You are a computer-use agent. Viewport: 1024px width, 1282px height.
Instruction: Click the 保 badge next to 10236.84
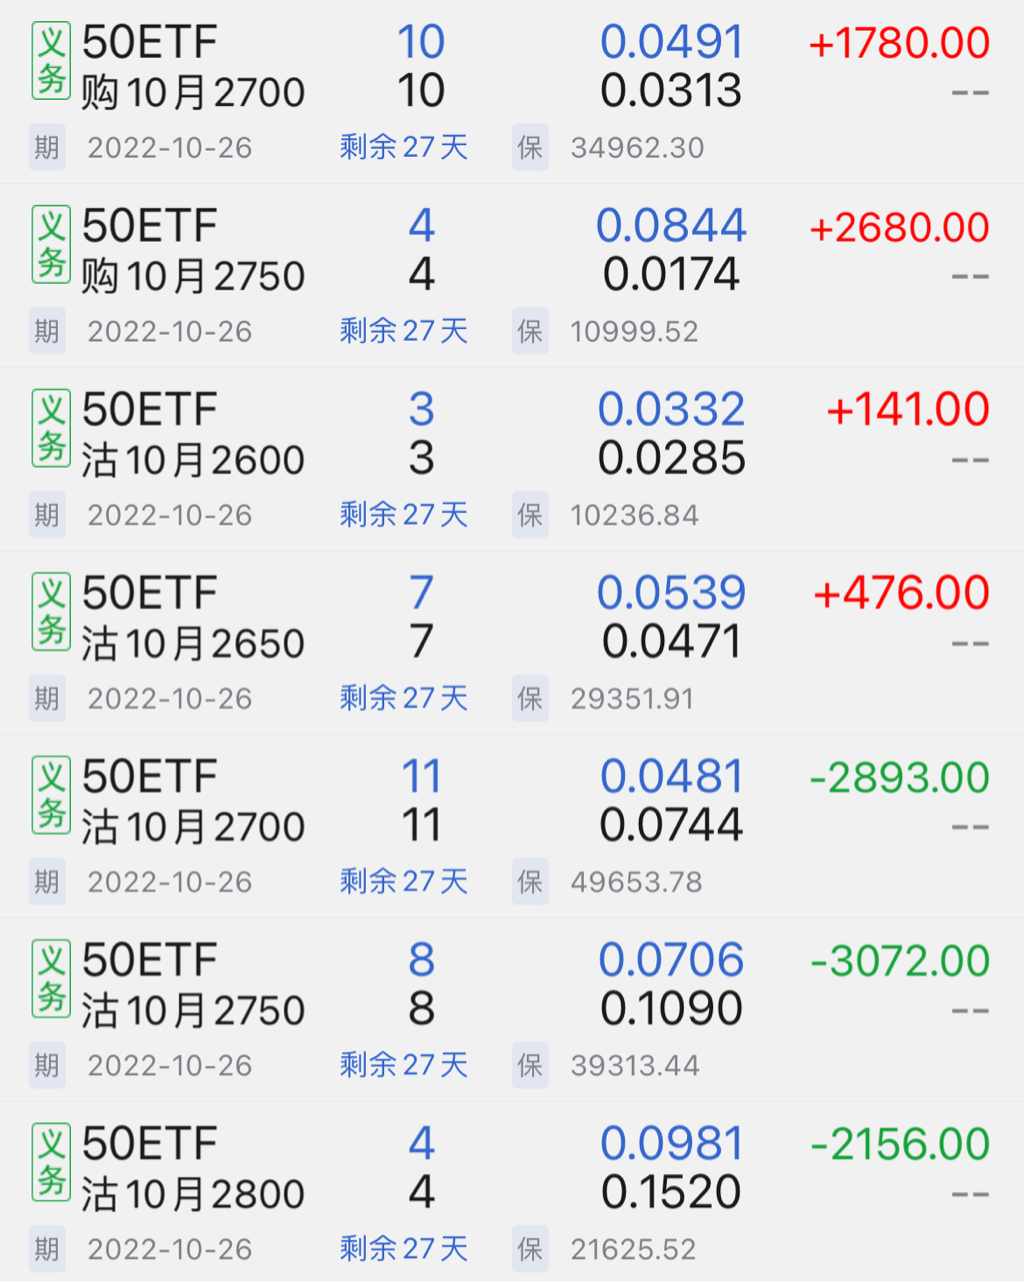pos(530,515)
